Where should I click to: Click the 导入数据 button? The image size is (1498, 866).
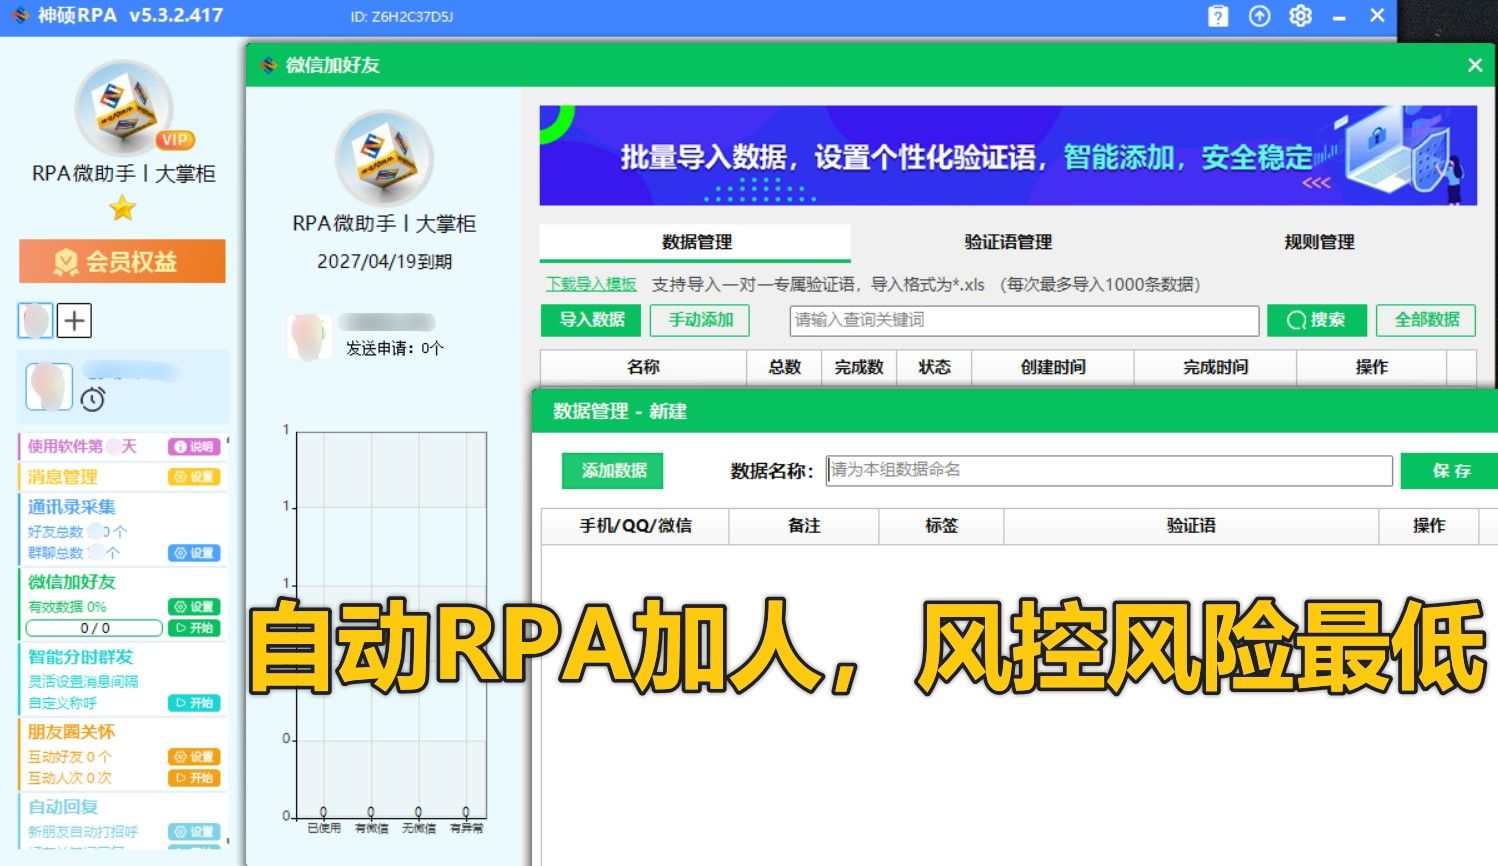pyautogui.click(x=590, y=320)
